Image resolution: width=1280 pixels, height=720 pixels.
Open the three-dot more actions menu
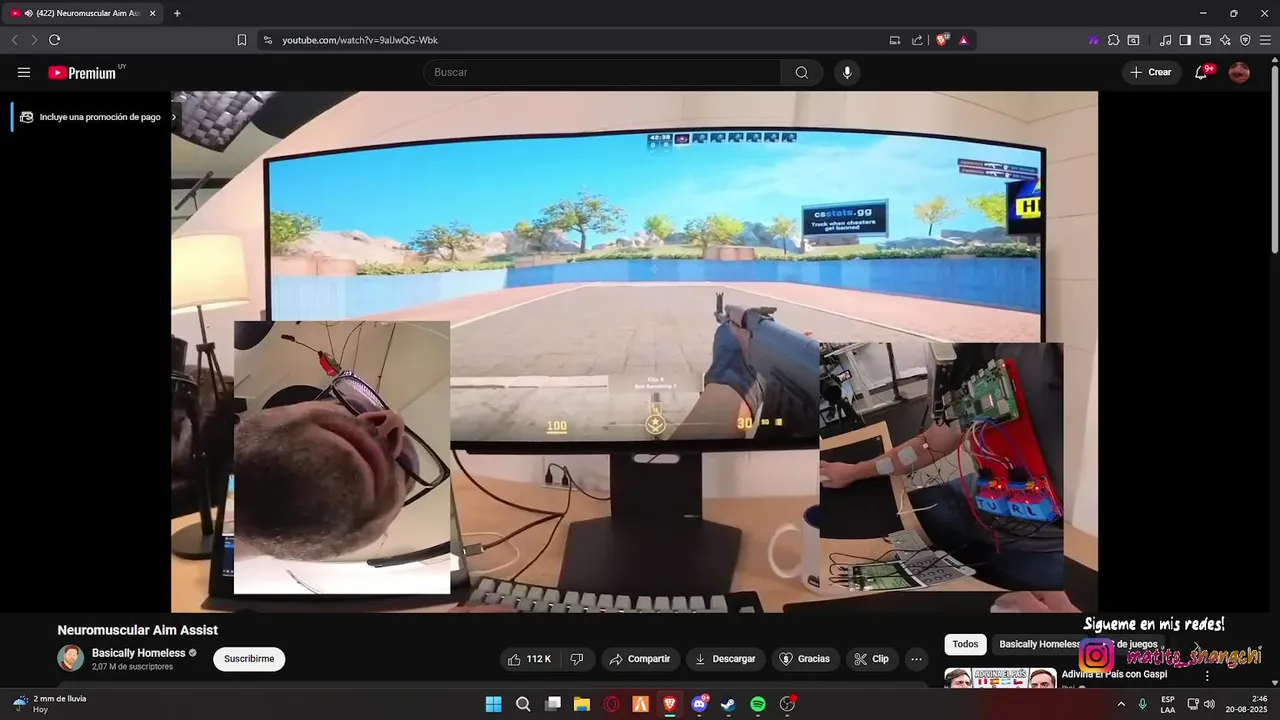click(x=916, y=659)
